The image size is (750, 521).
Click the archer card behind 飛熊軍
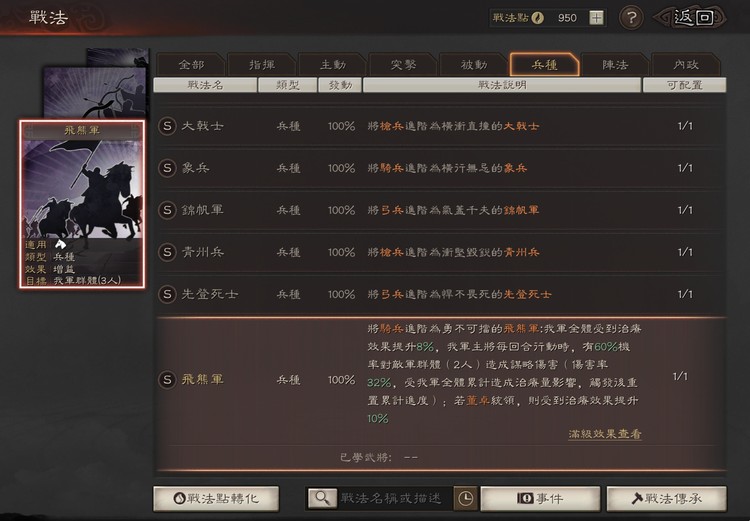(95, 92)
